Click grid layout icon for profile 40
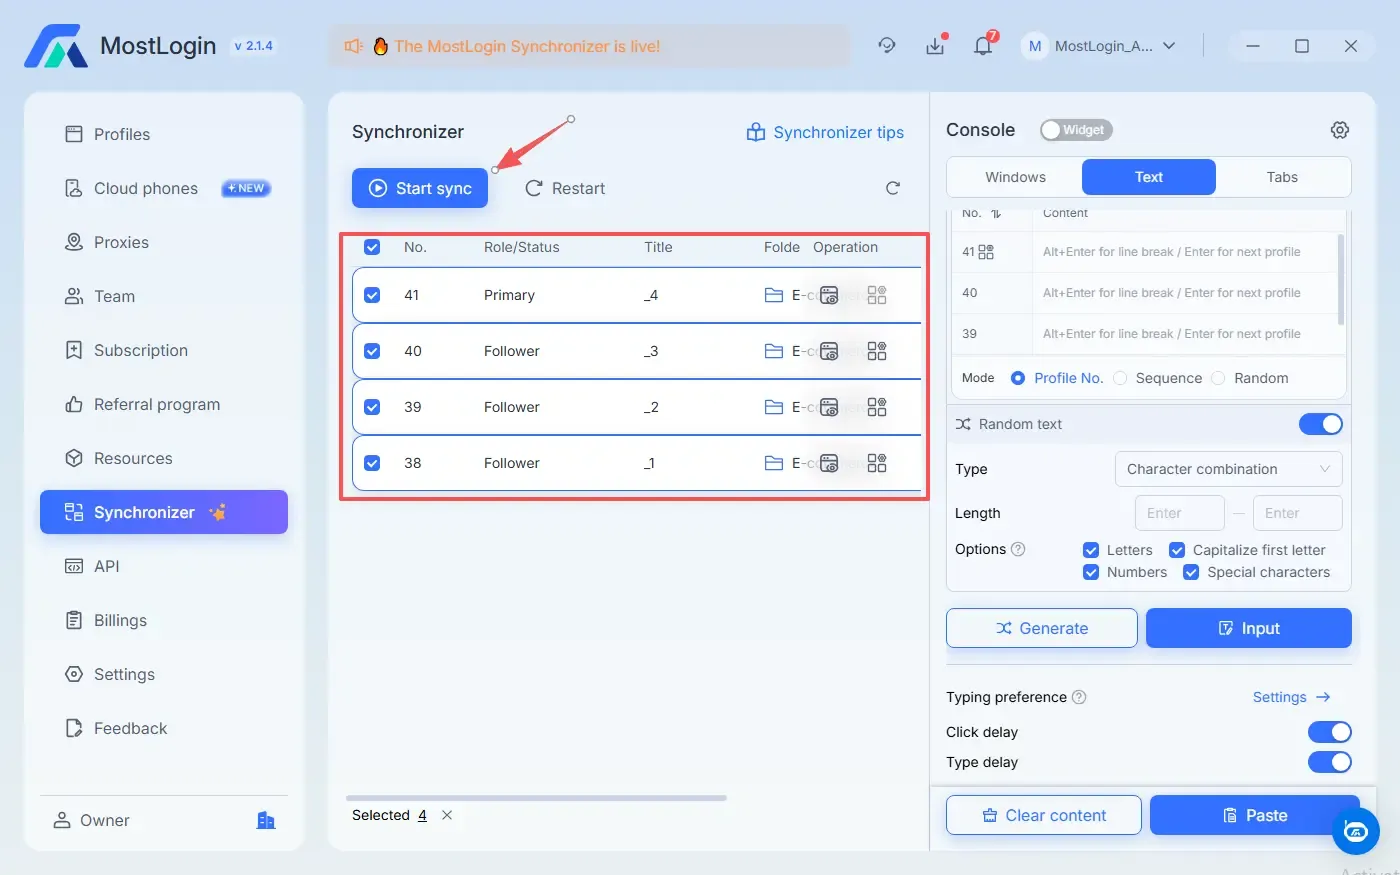This screenshot has width=1400, height=875. tap(877, 351)
